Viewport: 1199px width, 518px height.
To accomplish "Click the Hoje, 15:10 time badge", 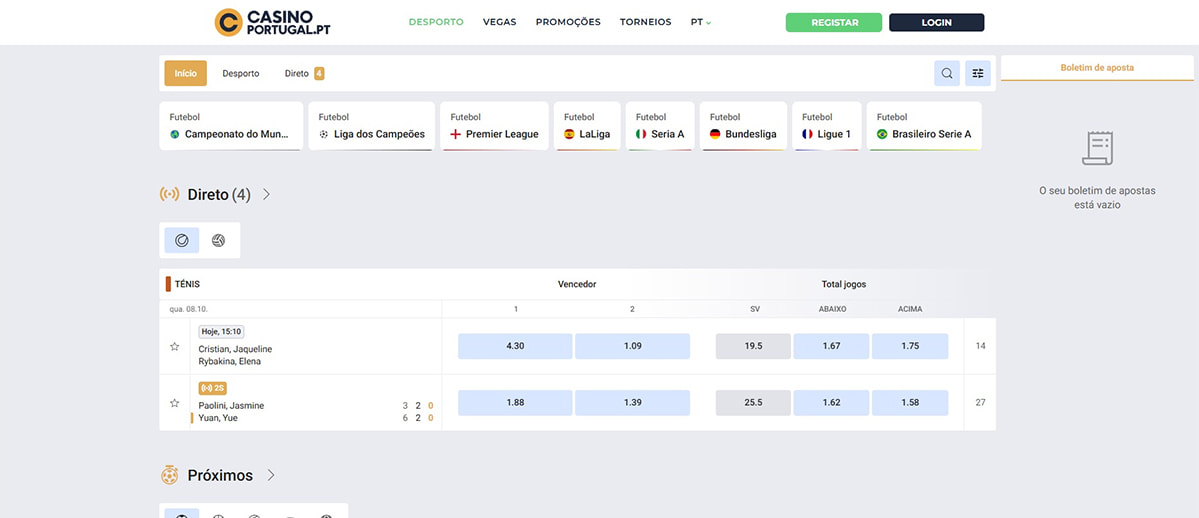I will (x=221, y=331).
